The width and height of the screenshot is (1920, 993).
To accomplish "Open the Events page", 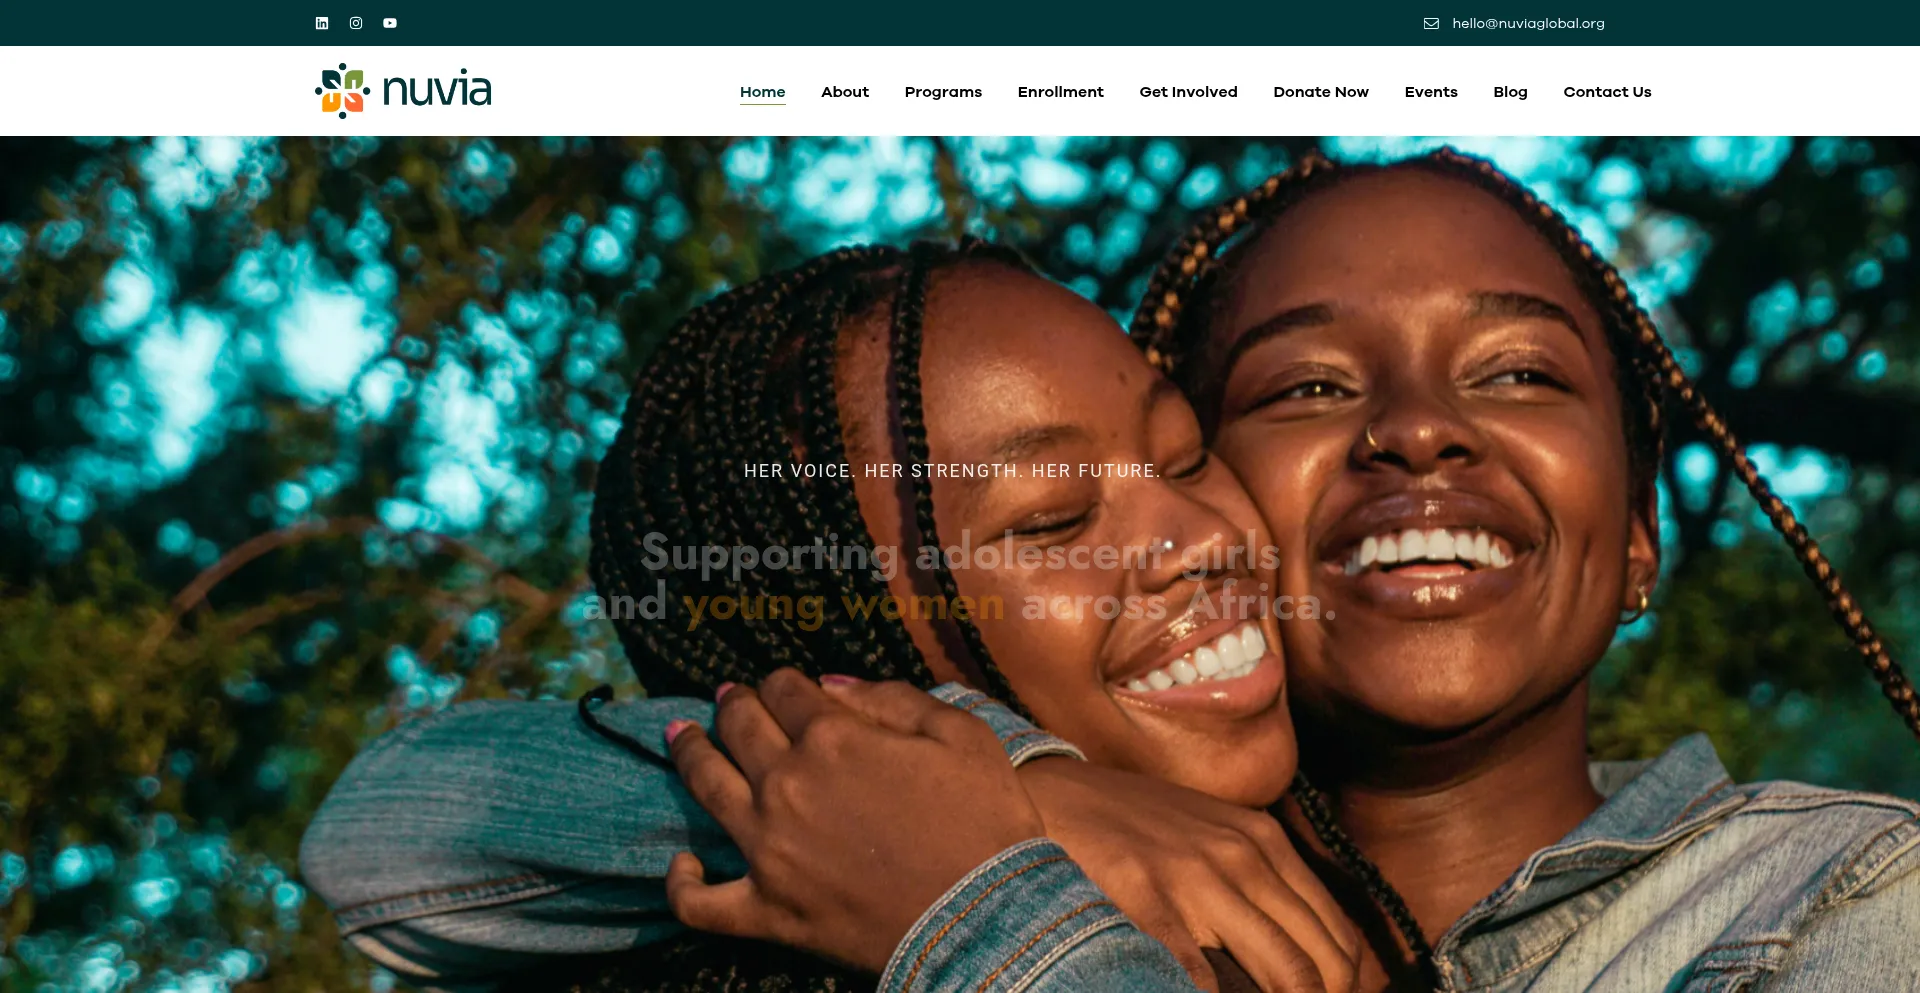I will point(1431,92).
